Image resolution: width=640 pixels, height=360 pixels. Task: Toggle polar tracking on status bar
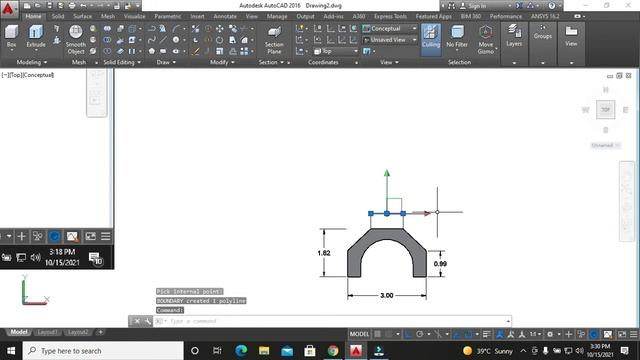[x=420, y=334]
